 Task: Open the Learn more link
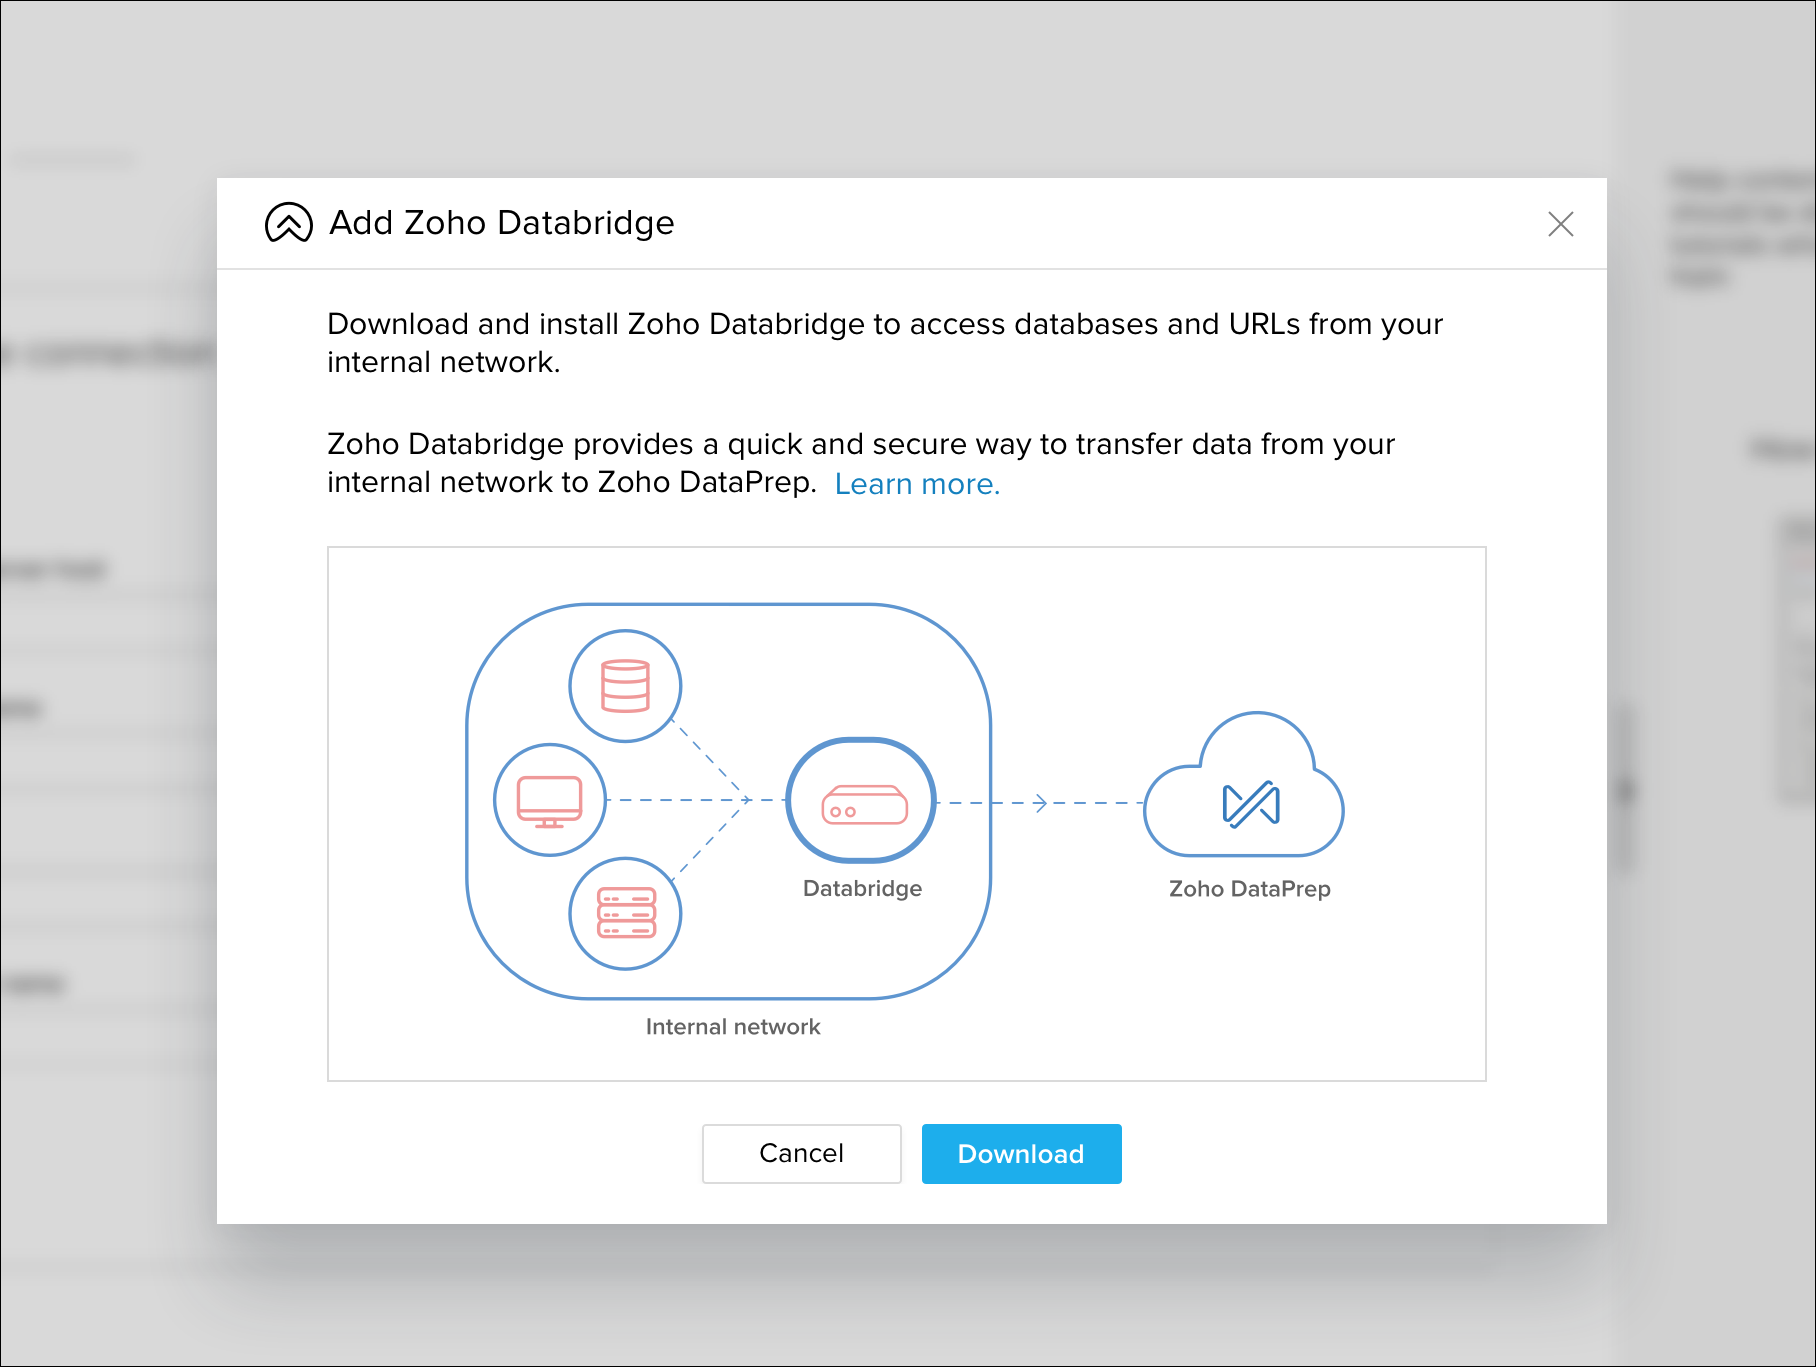point(917,484)
